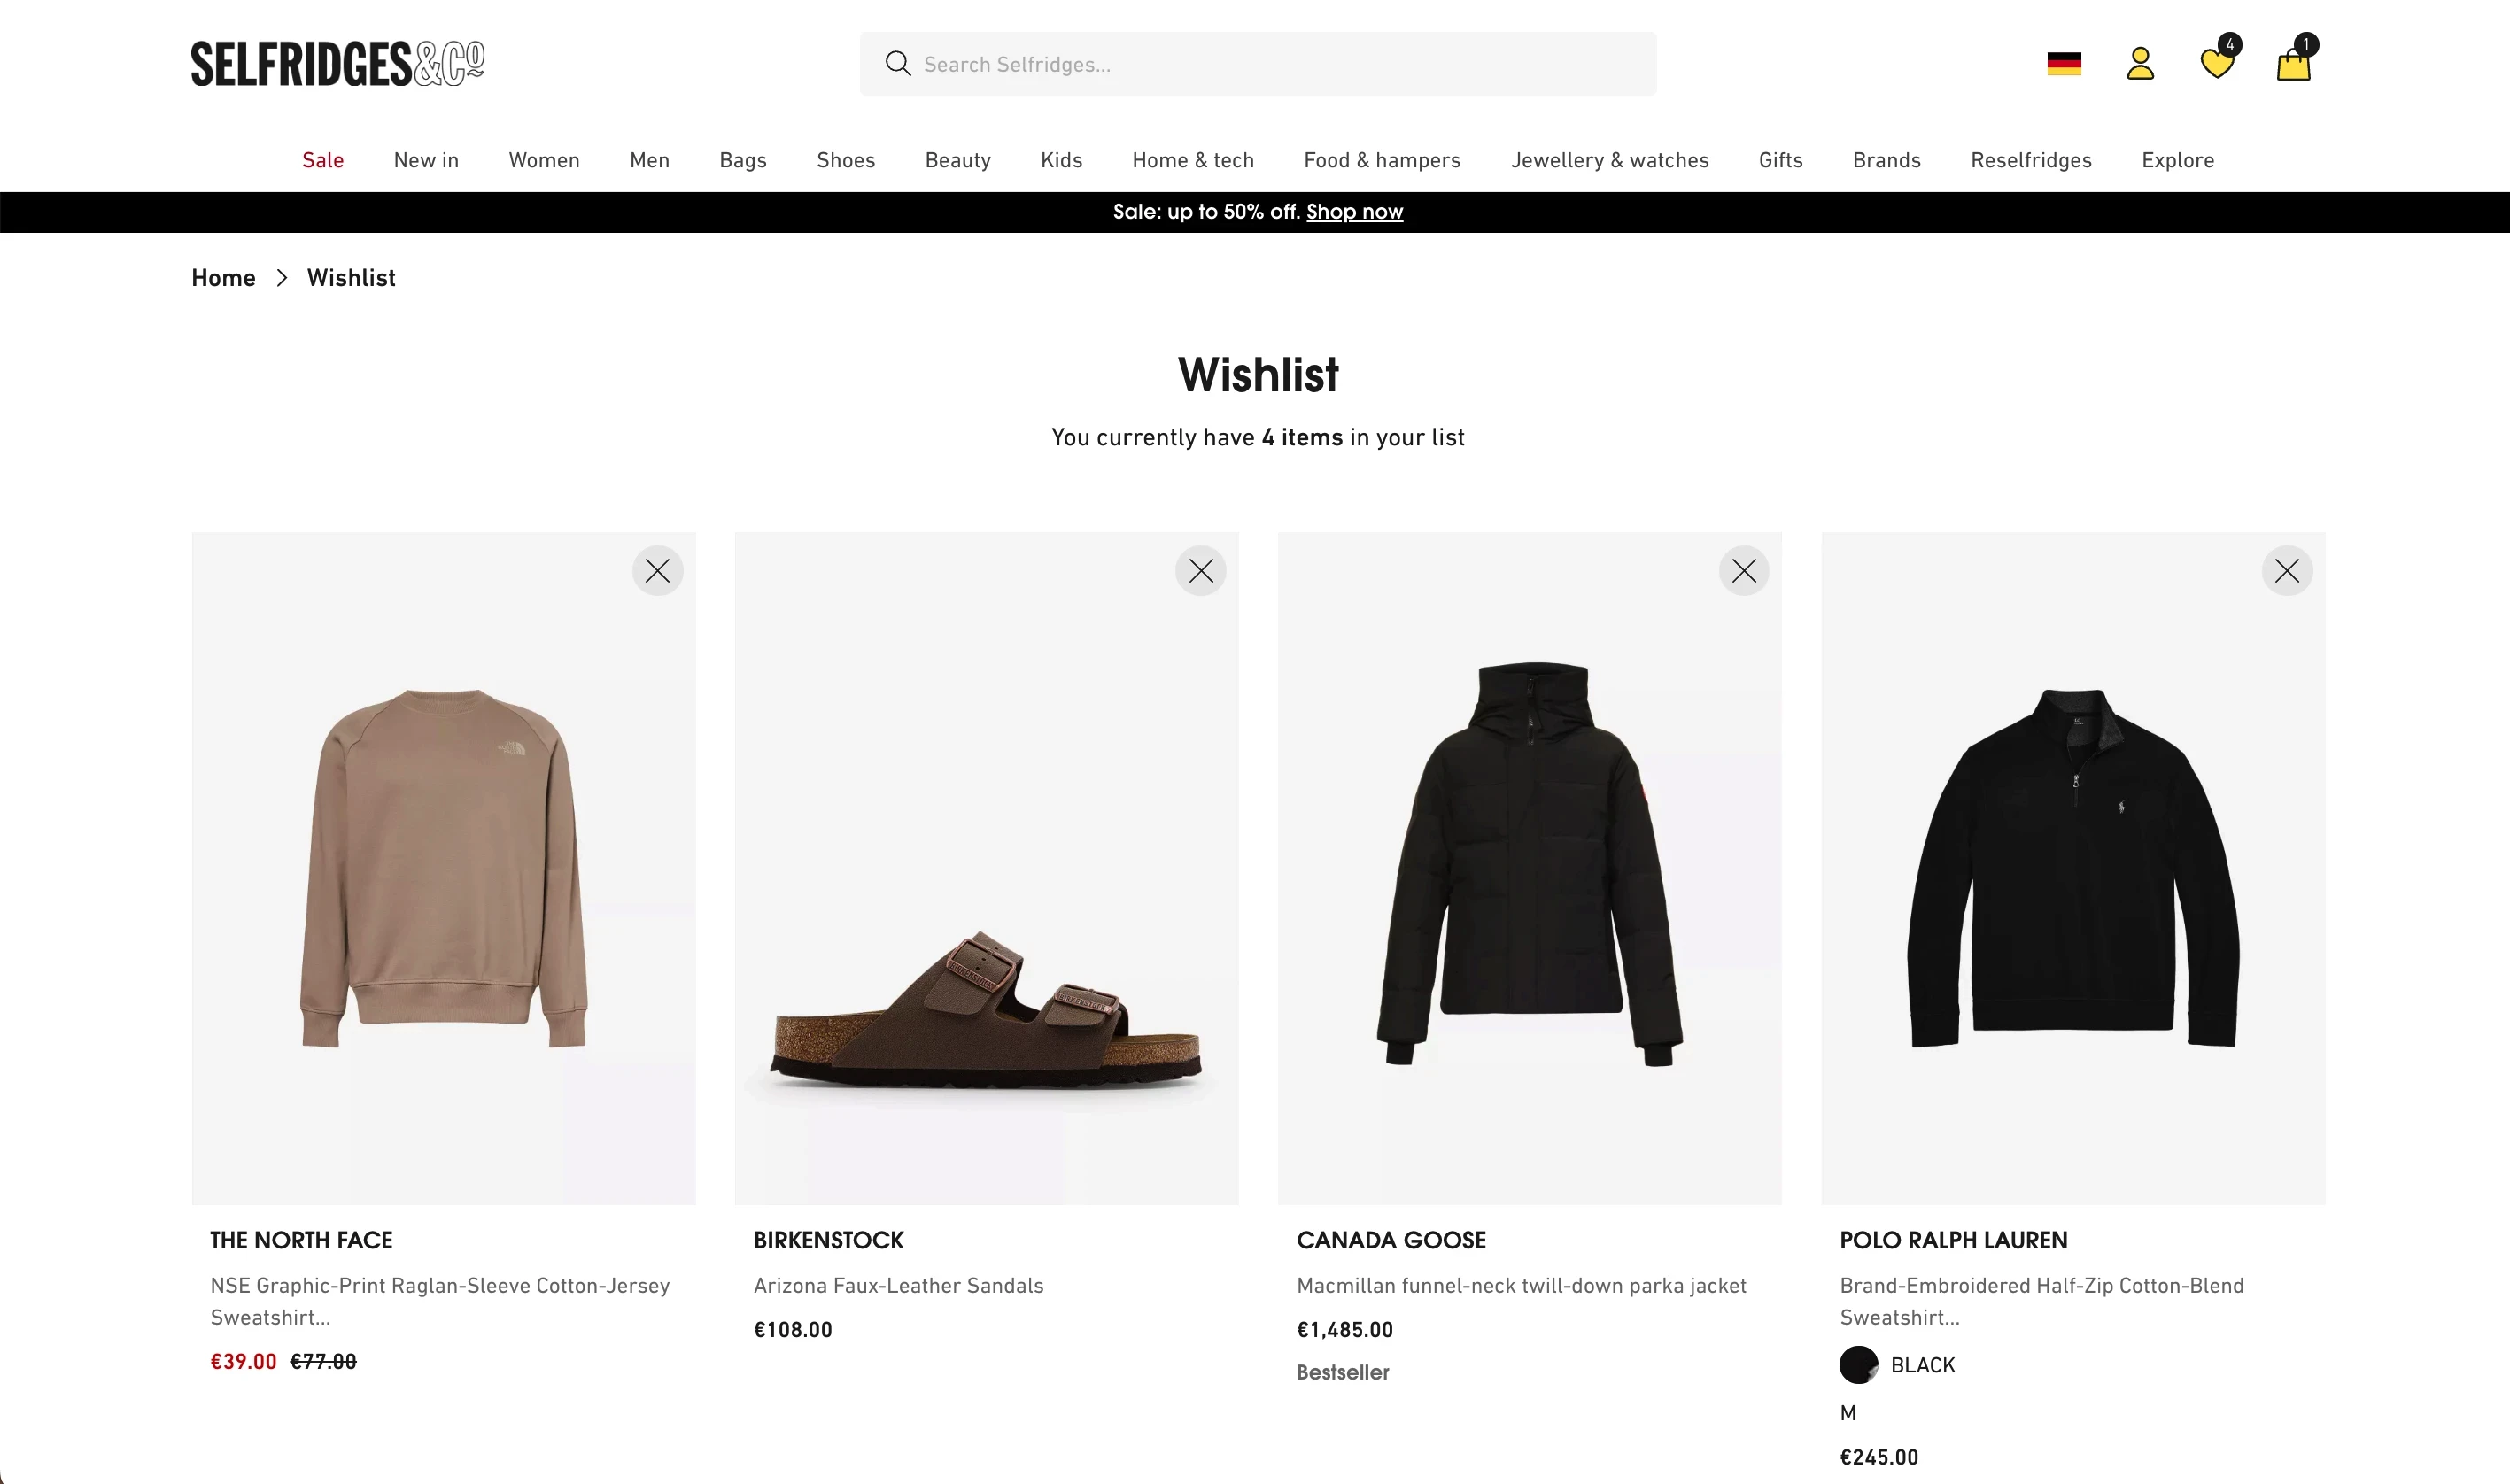Open the Reselfridges menu item

(2030, 160)
